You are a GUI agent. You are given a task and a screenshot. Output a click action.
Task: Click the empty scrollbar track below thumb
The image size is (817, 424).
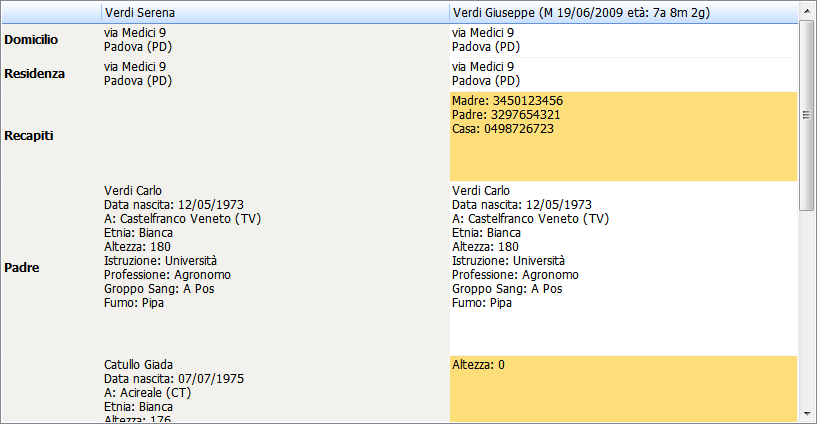coord(807,308)
